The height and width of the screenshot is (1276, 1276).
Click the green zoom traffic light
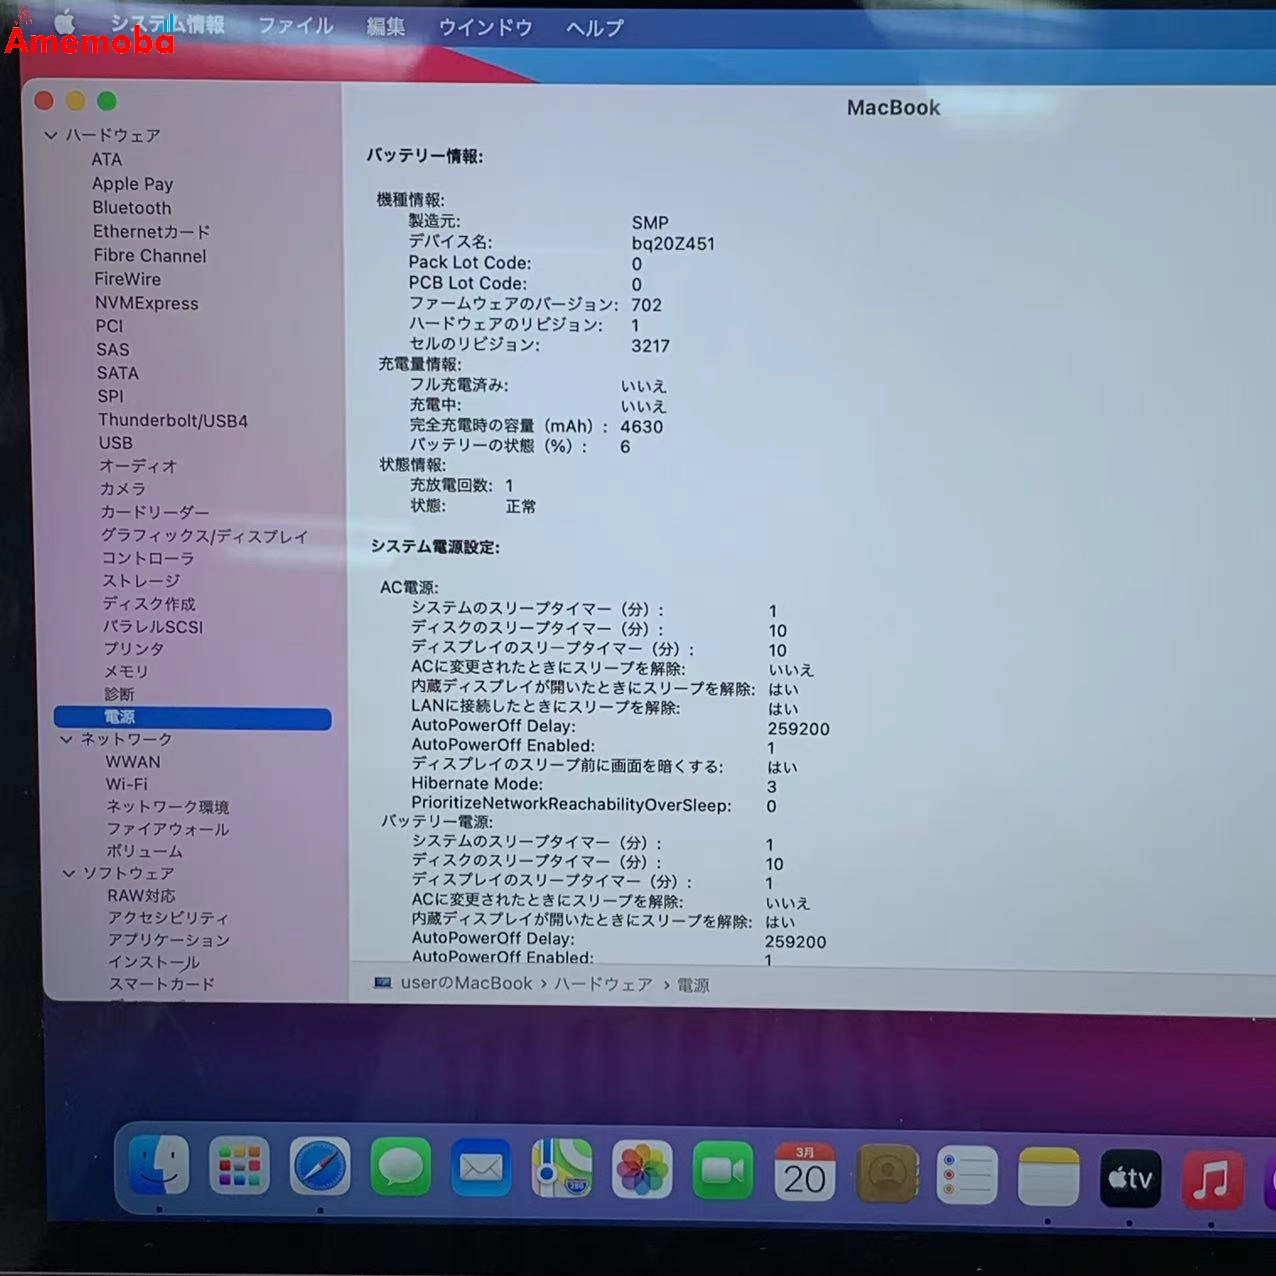[x=106, y=100]
